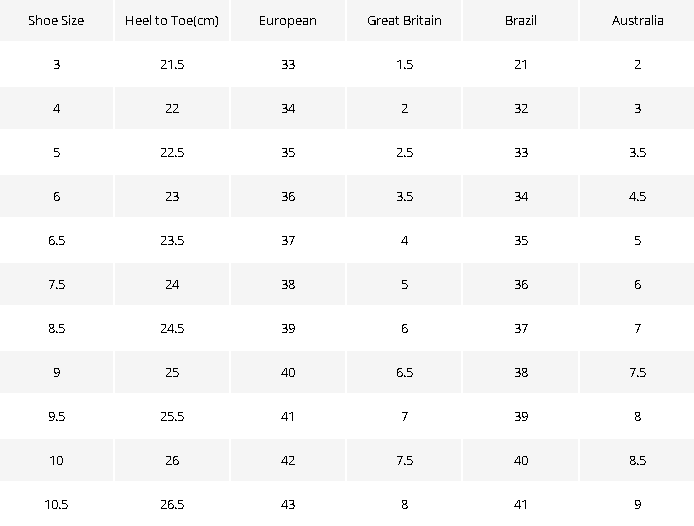Image resolution: width=694 pixels, height=526 pixels.
Task: Click the 24.5 heel to toe cell
Action: point(172,329)
